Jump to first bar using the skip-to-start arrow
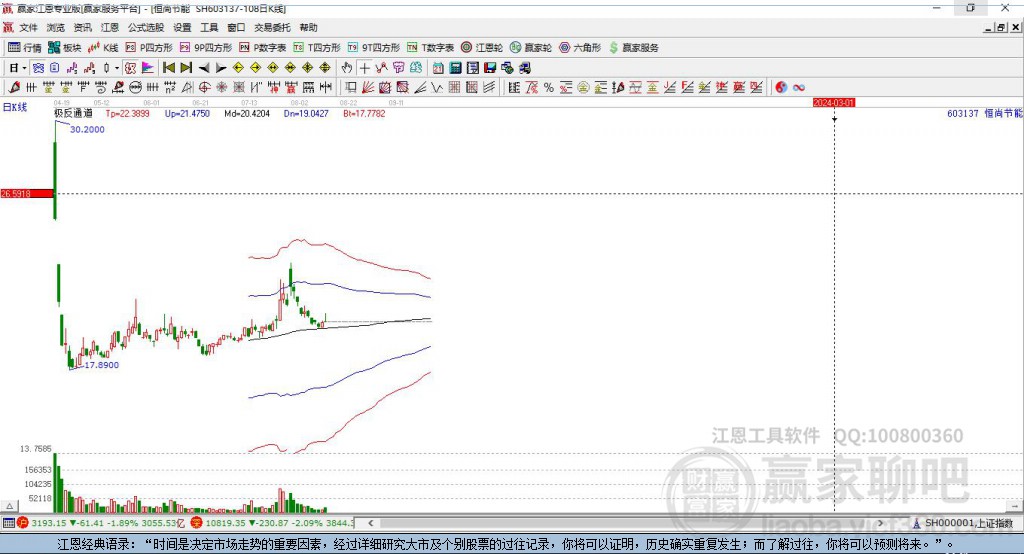 pyautogui.click(x=169, y=68)
